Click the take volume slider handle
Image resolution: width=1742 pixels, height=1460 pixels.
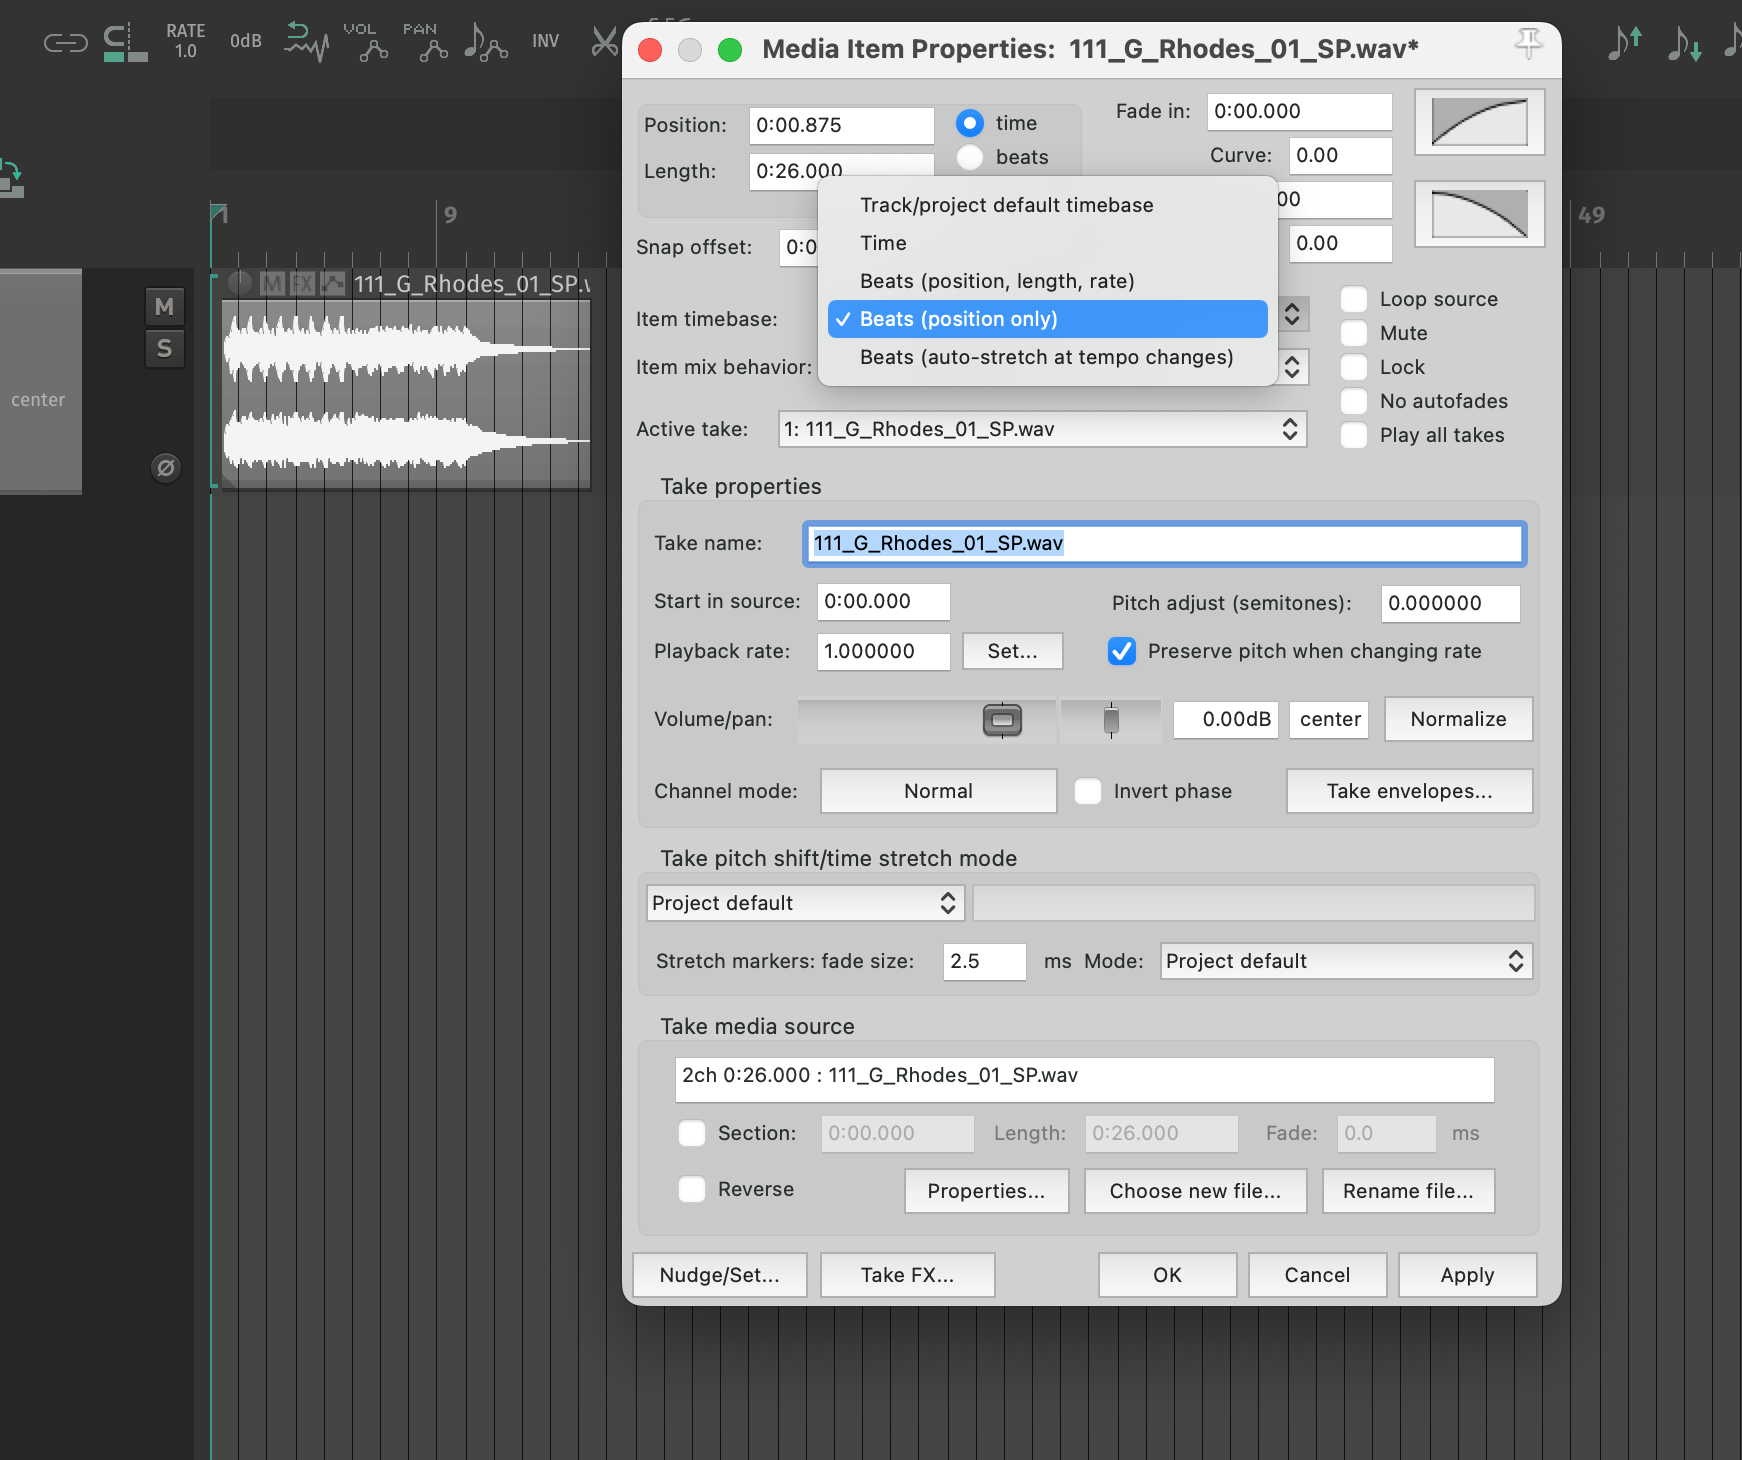tap(1002, 720)
